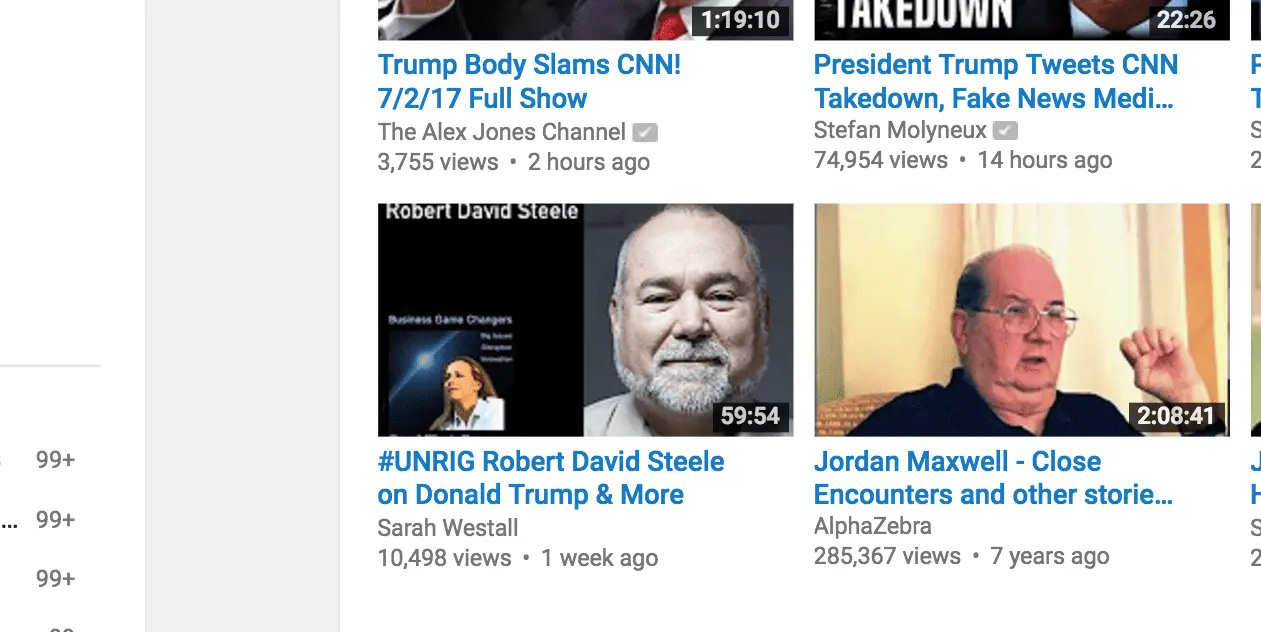Click the partially visible video thumbnail at right edge
The image size is (1261, 632).
click(x=1256, y=320)
